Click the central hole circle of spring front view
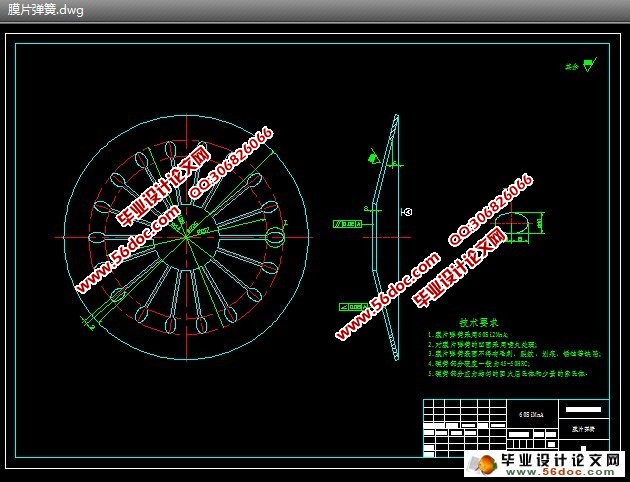Image resolution: width=630 pixels, height=482 pixels. pyautogui.click(x=186, y=237)
